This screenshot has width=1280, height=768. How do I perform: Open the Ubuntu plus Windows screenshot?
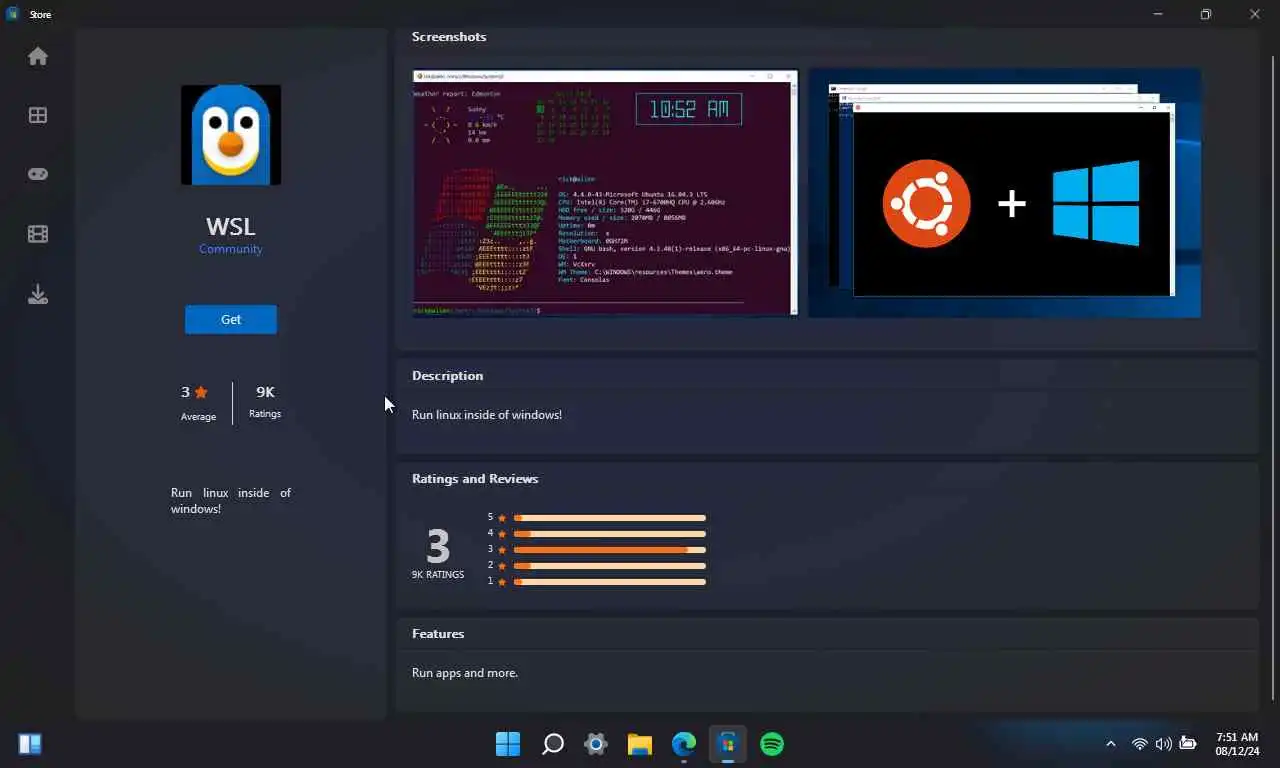coord(1005,193)
